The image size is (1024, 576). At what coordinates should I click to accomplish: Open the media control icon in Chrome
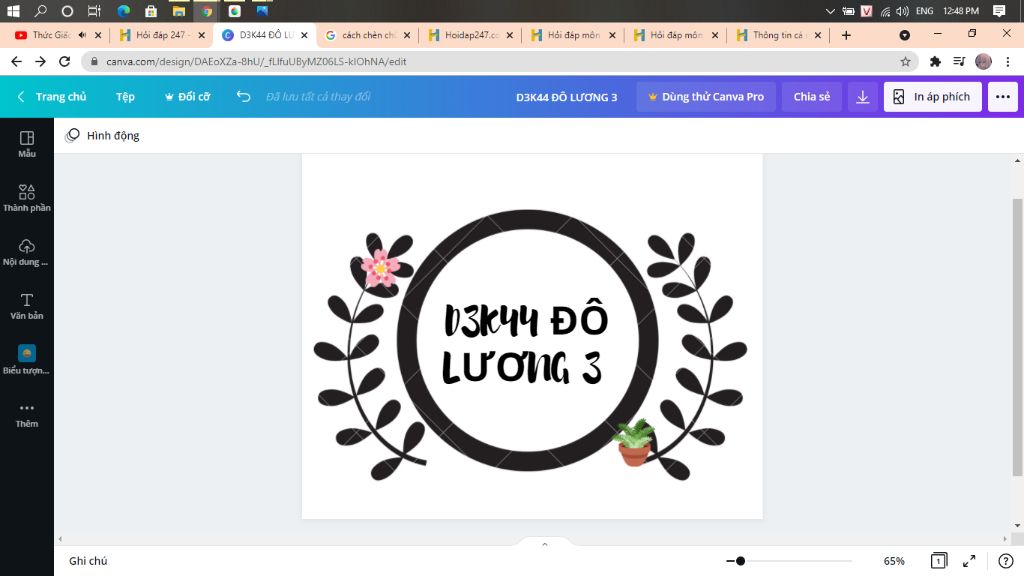pyautogui.click(x=959, y=61)
